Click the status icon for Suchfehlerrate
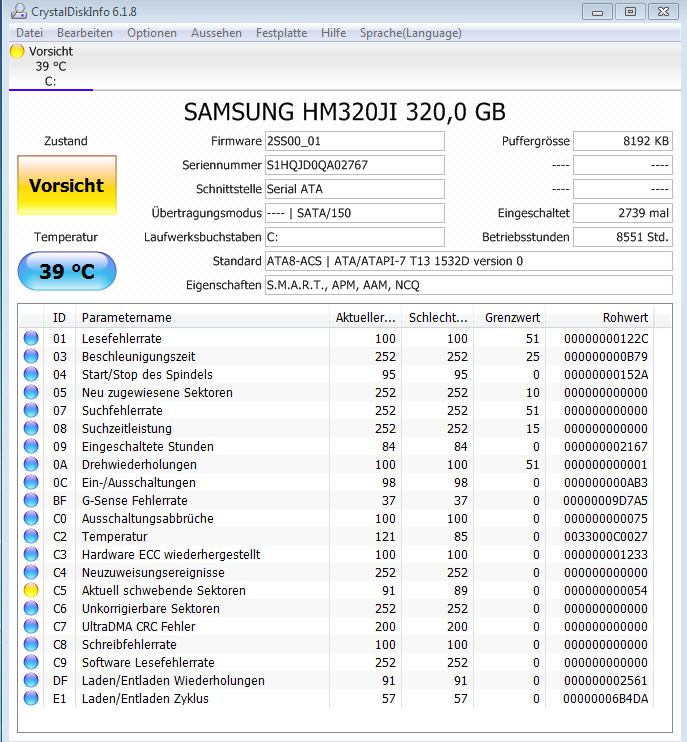 [x=31, y=410]
